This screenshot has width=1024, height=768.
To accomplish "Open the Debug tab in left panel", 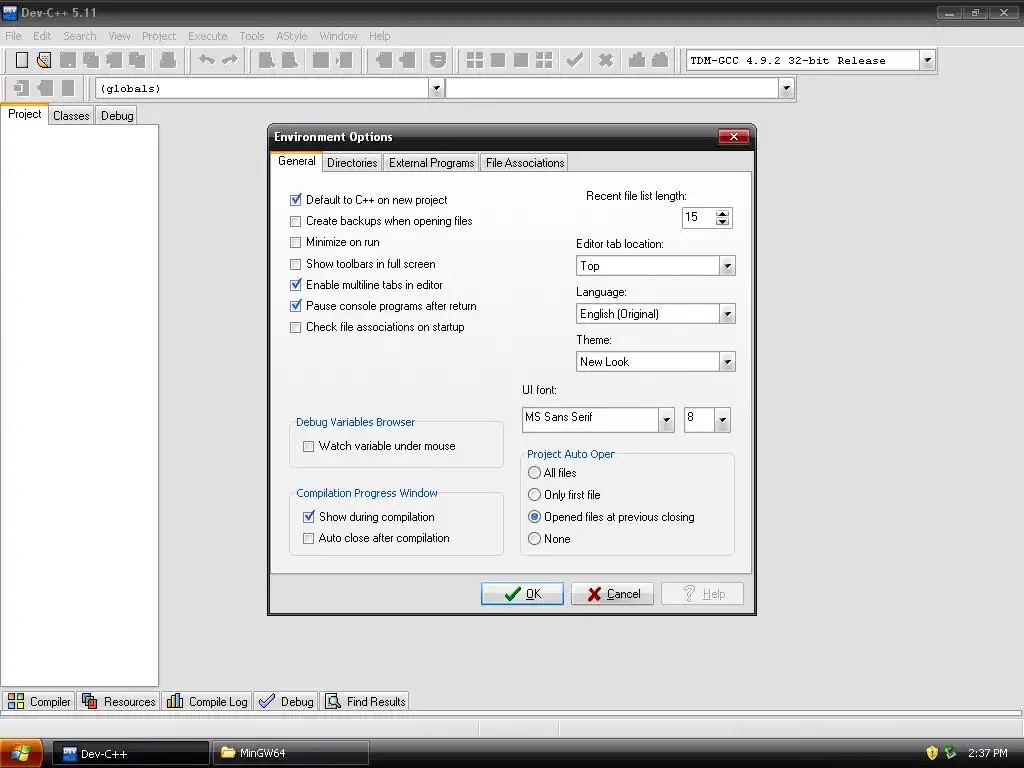I will tap(117, 116).
